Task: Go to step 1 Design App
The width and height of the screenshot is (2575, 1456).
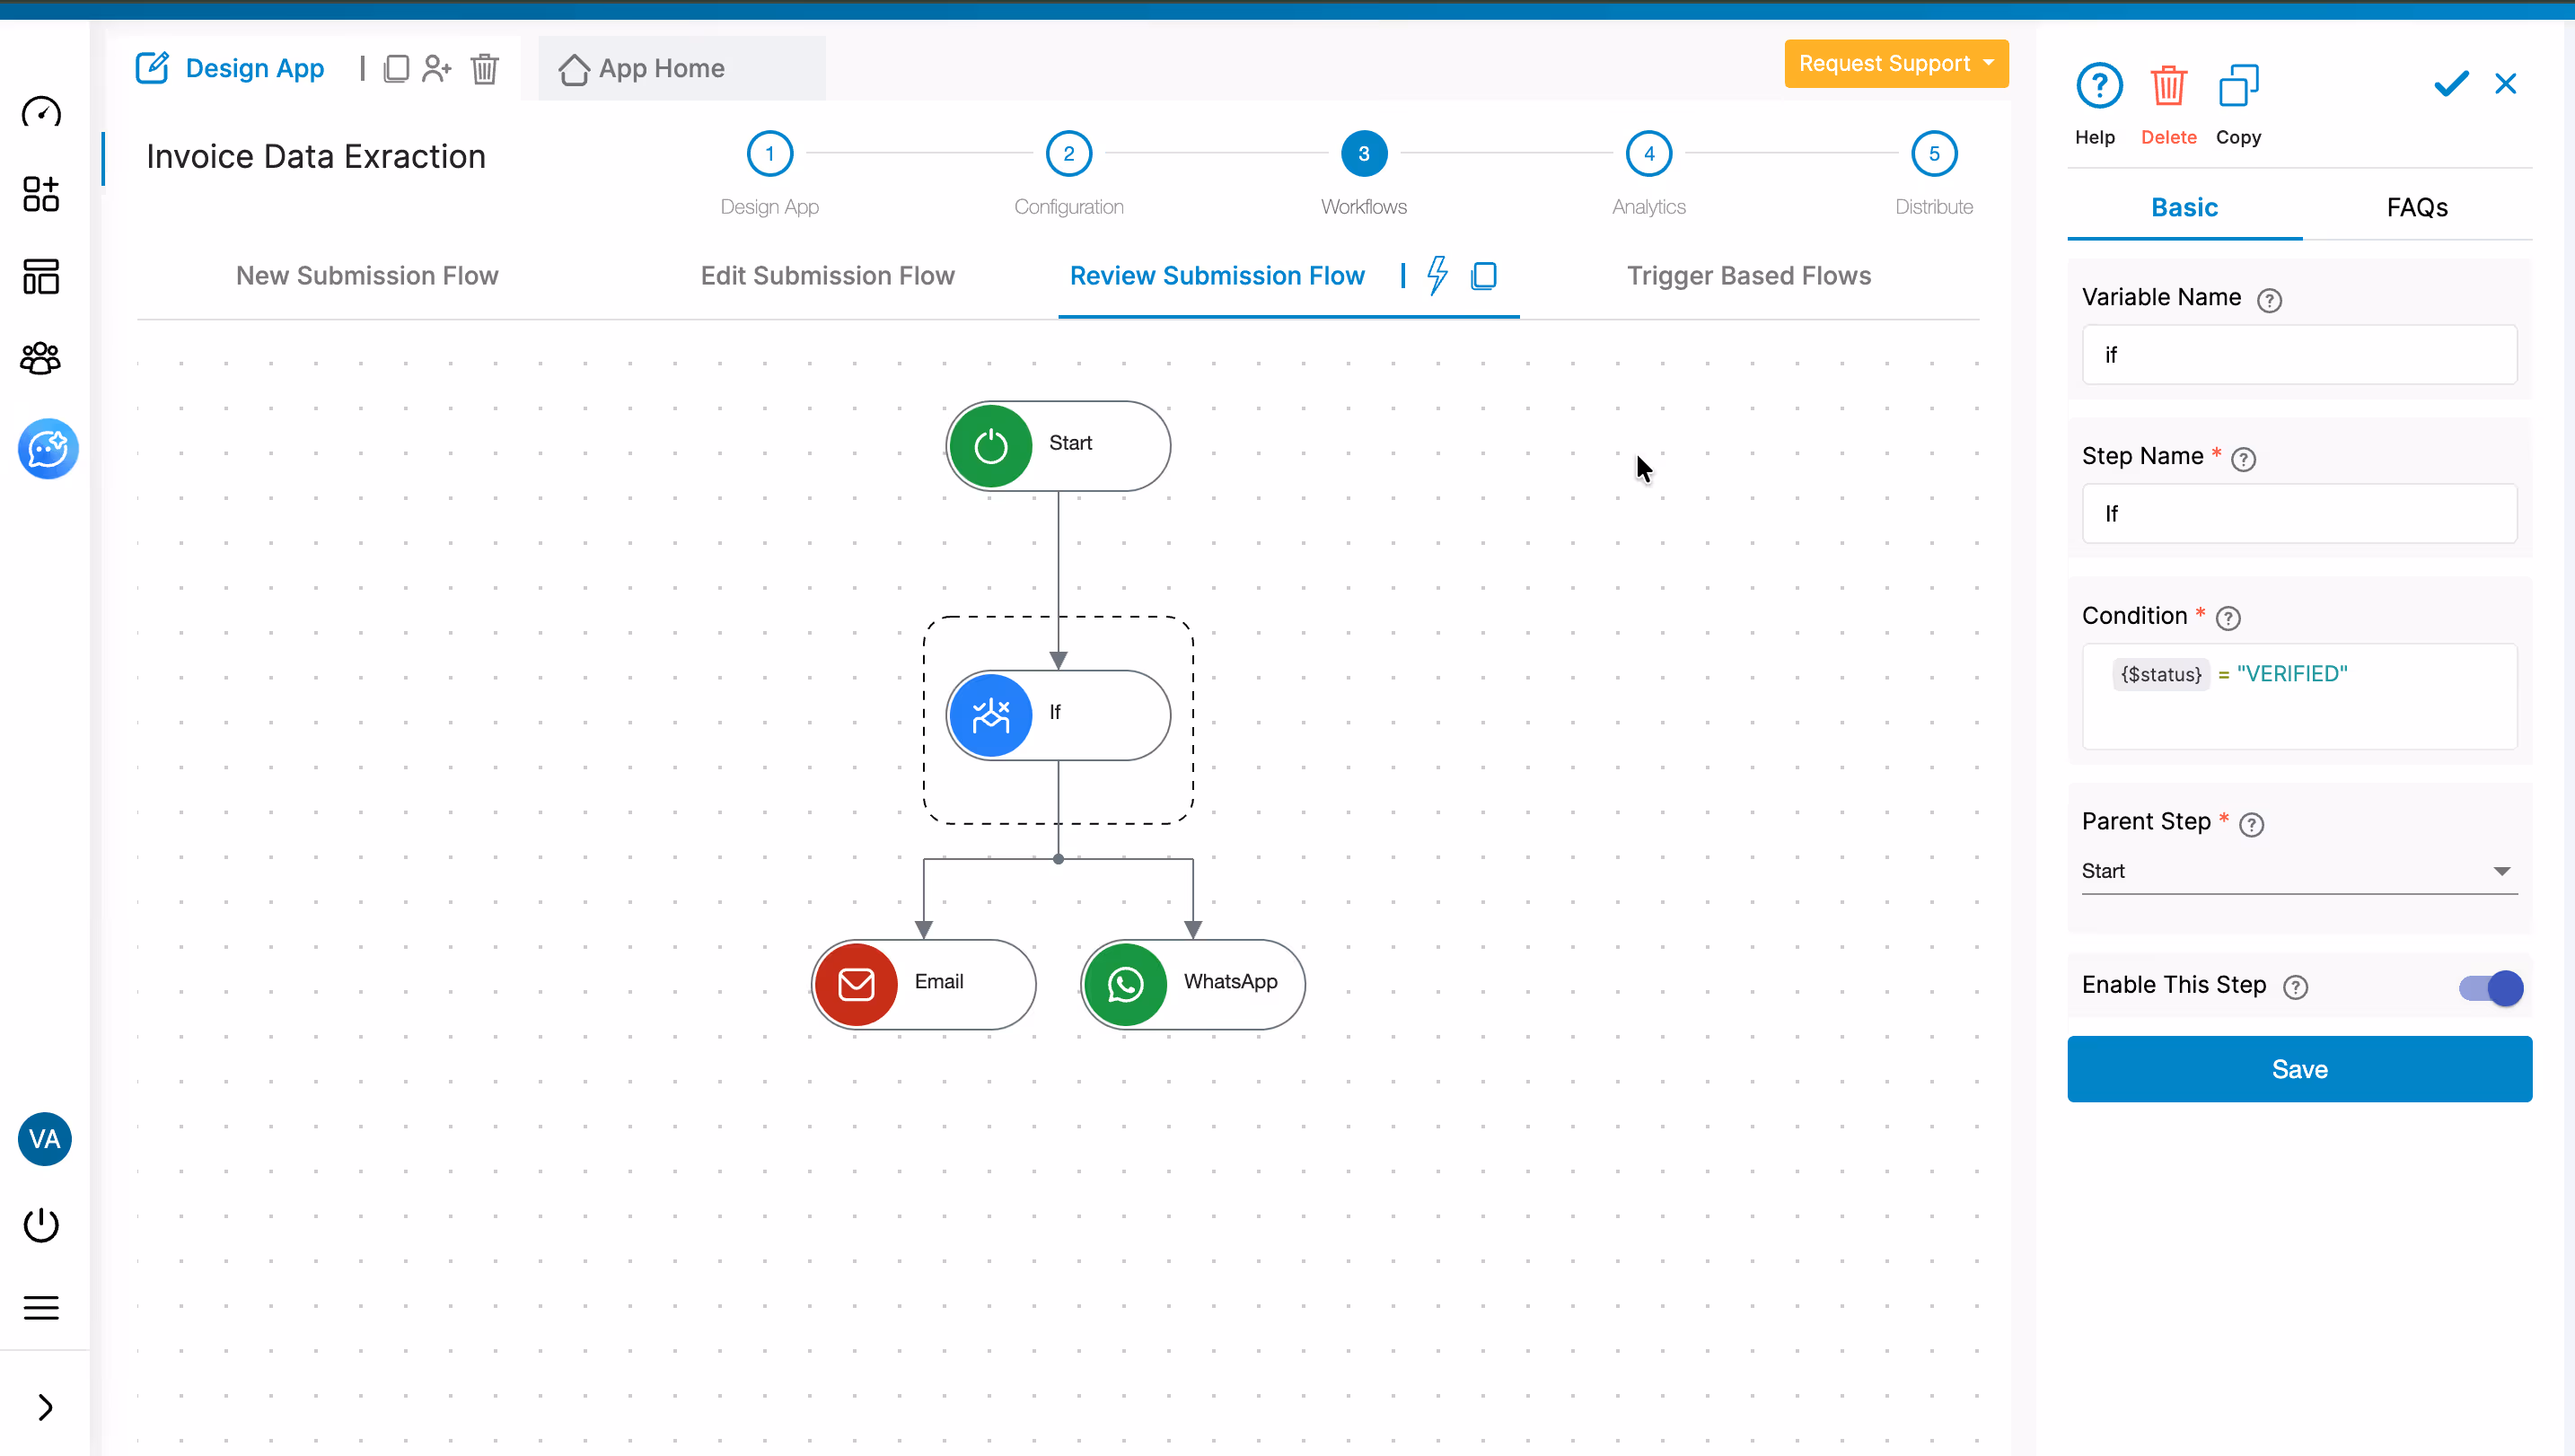Action: tap(769, 153)
